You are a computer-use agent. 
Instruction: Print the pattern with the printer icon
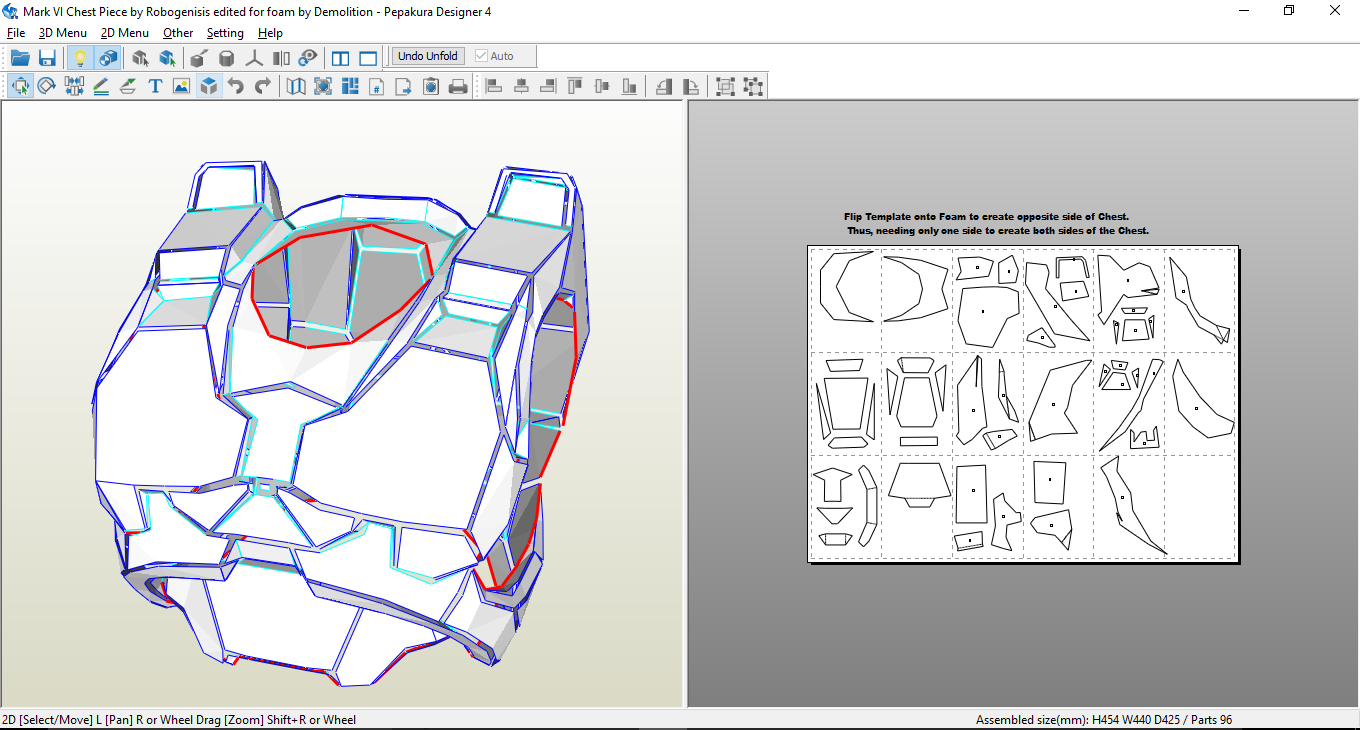click(458, 86)
